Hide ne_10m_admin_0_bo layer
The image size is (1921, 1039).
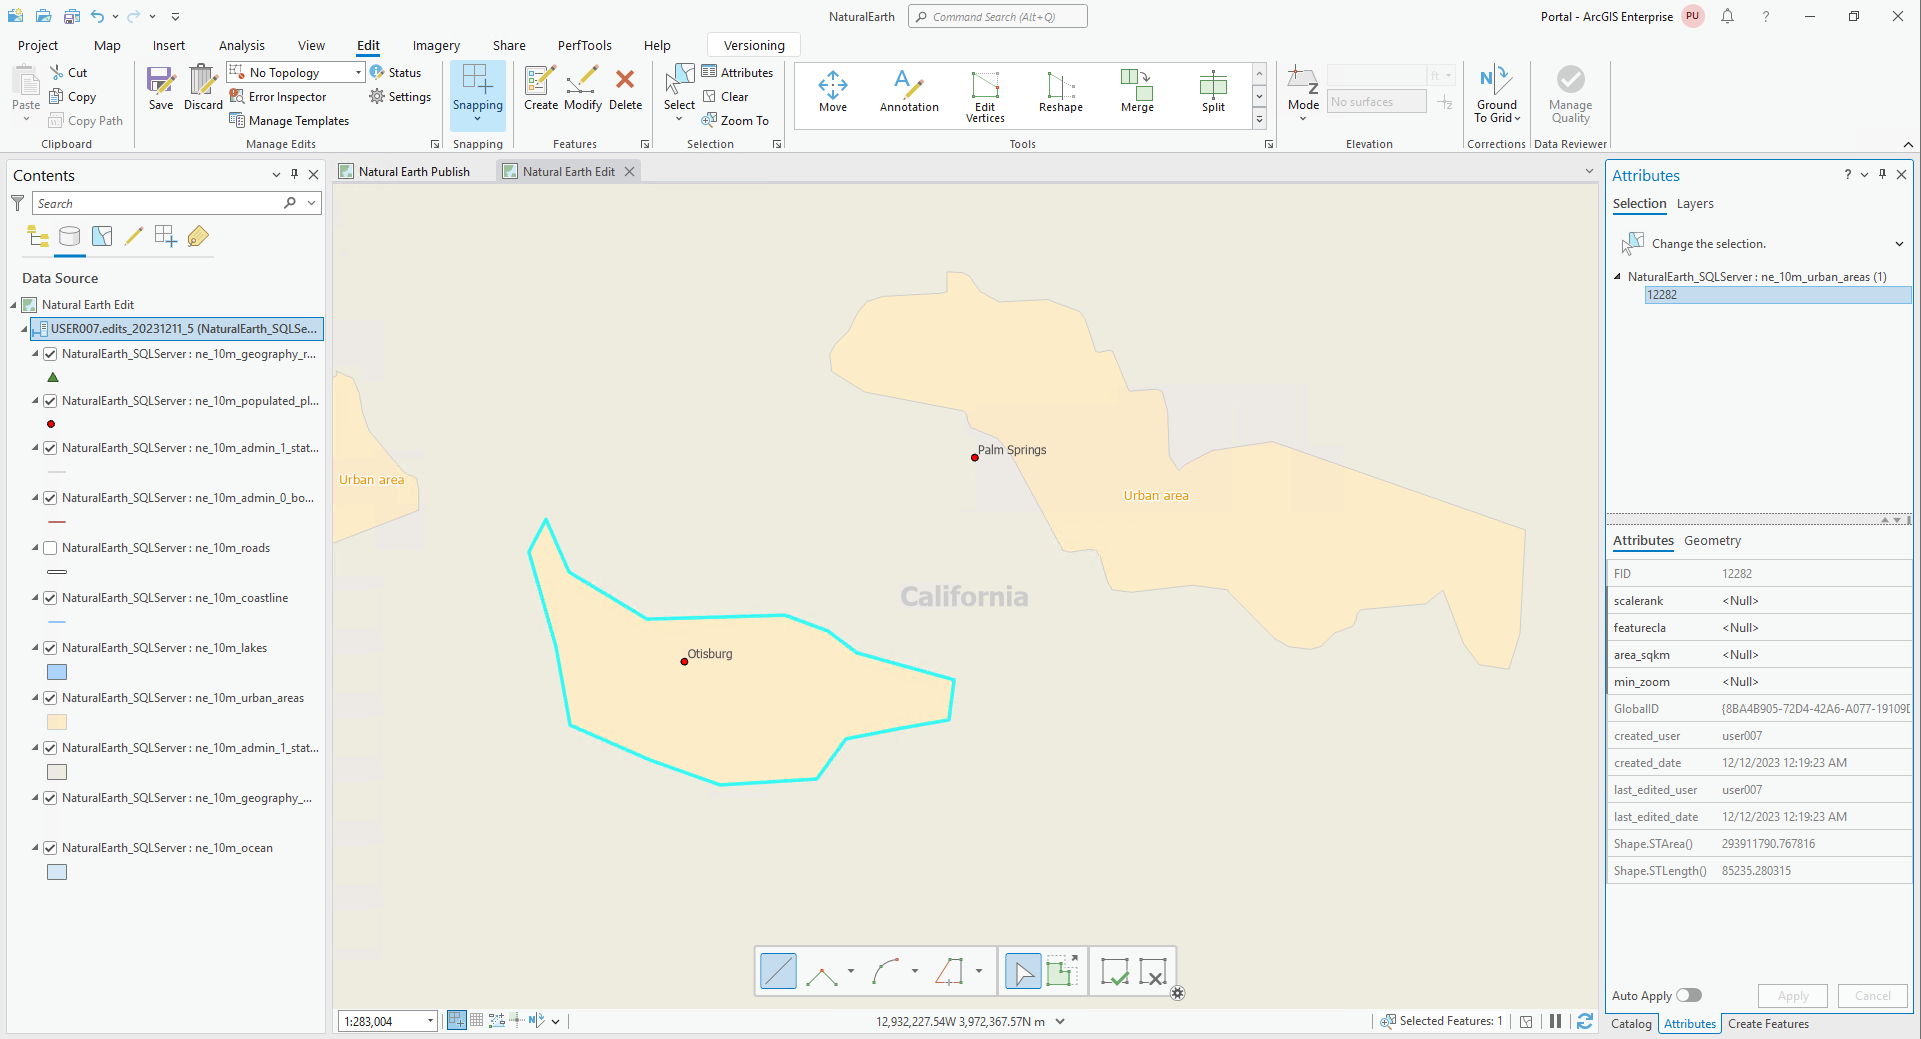click(x=50, y=498)
